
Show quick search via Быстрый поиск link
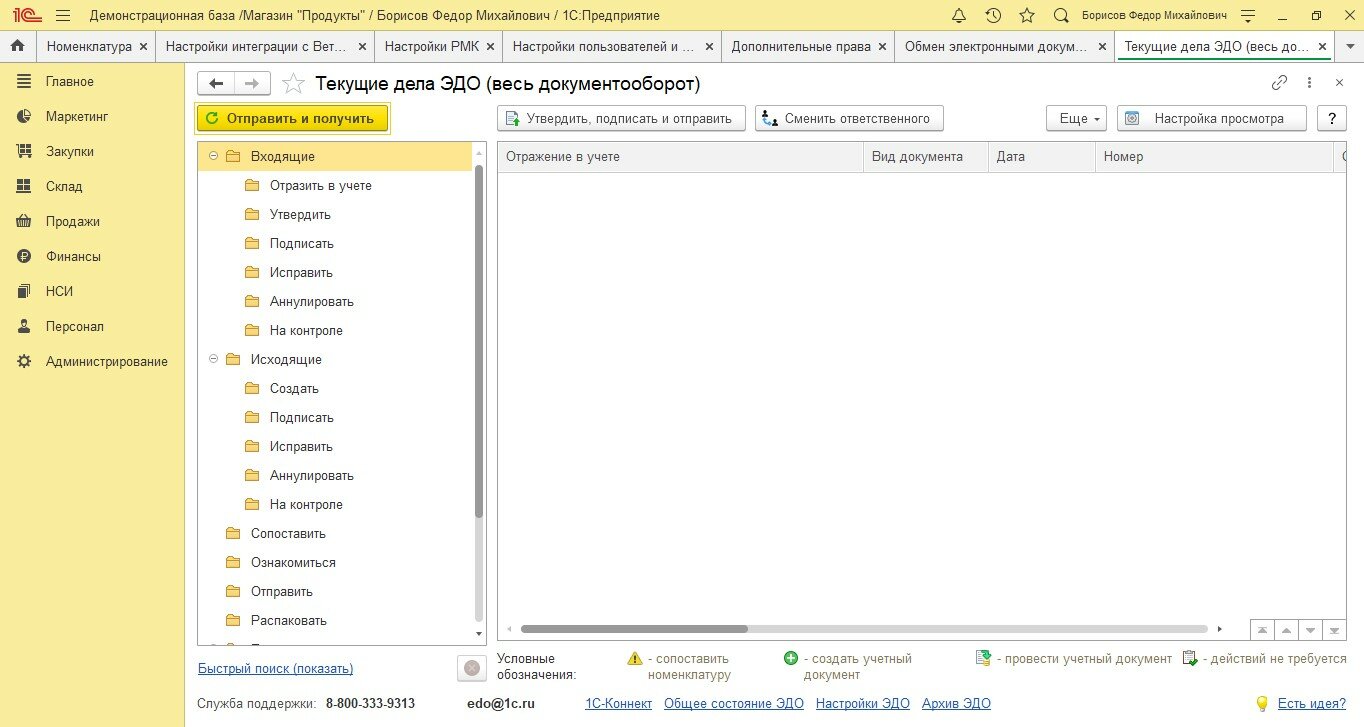pos(276,668)
